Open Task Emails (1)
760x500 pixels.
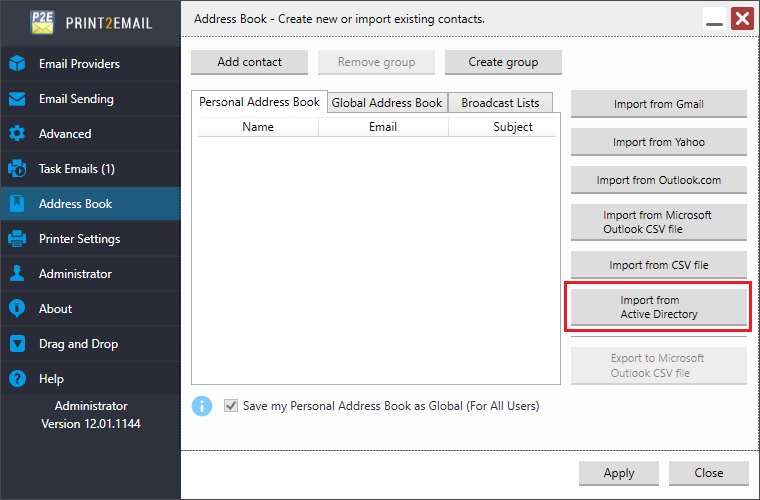pyautogui.click(x=91, y=169)
